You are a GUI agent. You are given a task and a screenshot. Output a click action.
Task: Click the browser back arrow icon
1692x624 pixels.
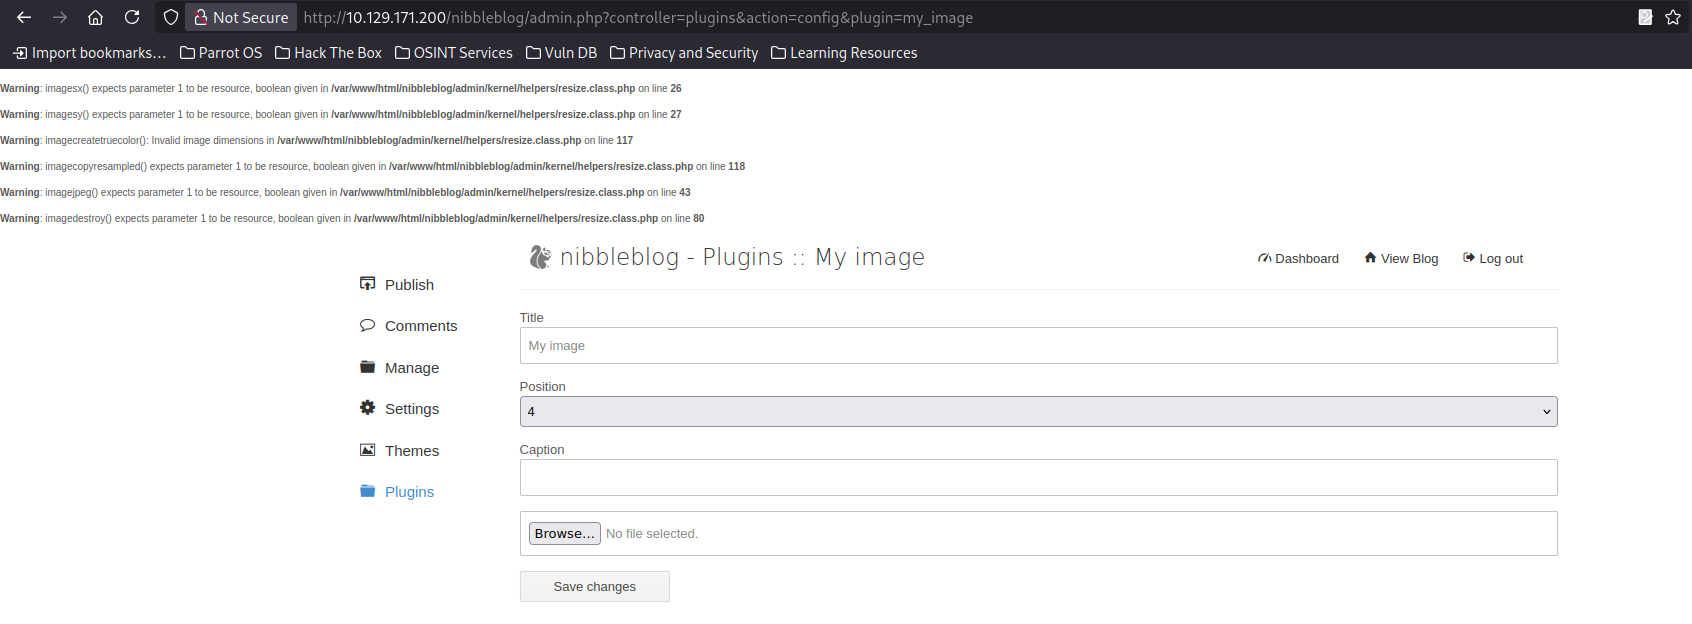pyautogui.click(x=24, y=17)
